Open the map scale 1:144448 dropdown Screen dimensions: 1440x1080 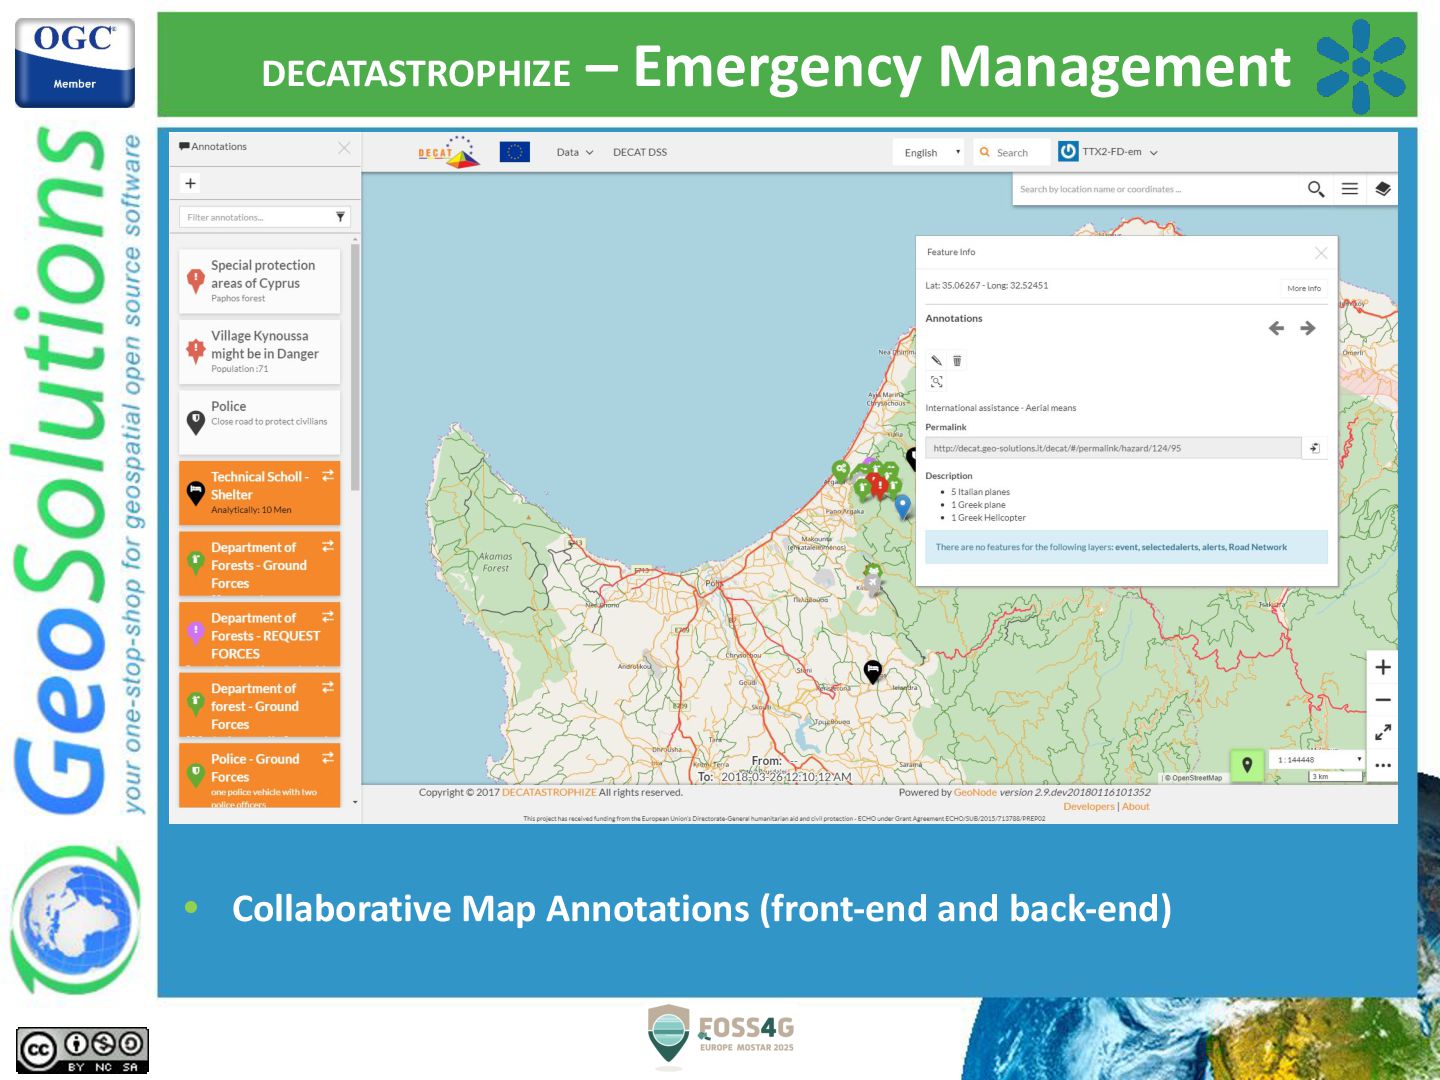pyautogui.click(x=1319, y=760)
